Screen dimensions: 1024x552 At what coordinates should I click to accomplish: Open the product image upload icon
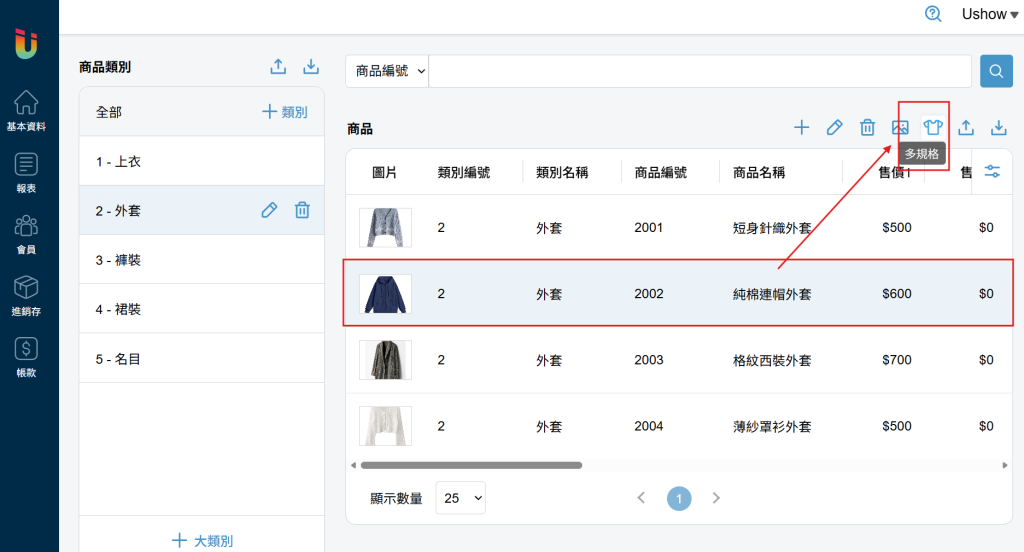(900, 127)
